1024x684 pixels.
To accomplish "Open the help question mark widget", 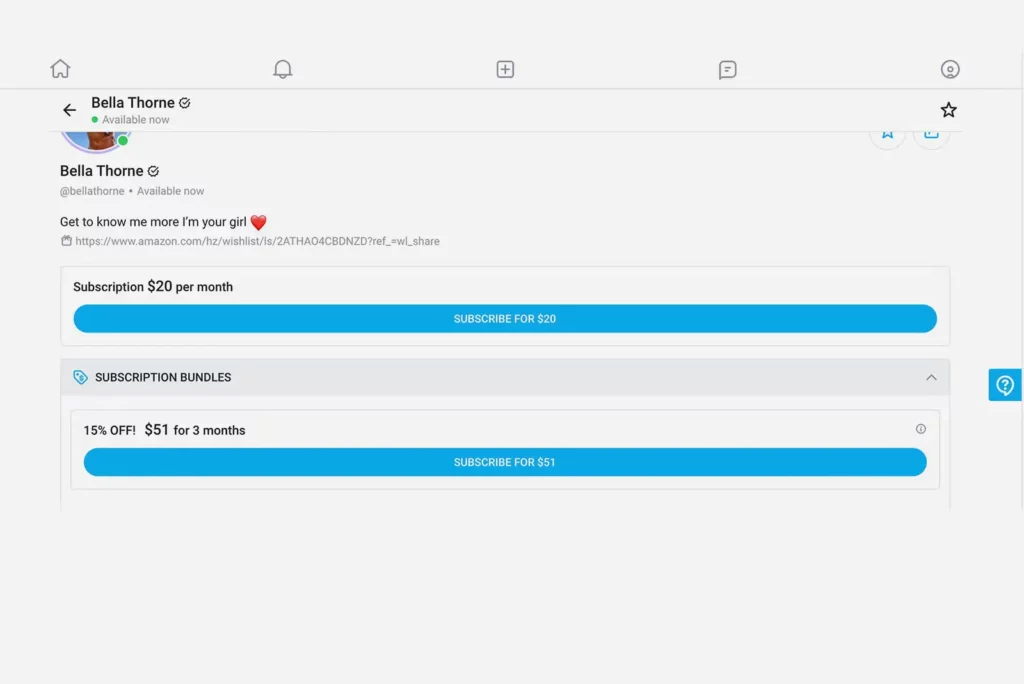I will point(1004,385).
